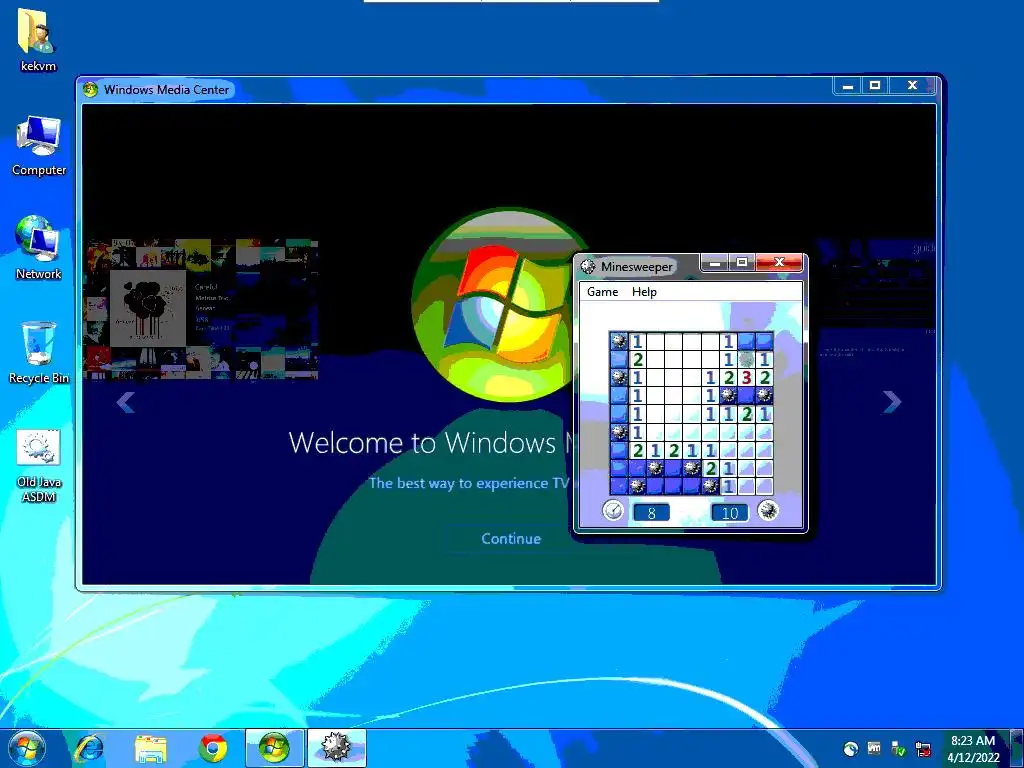Click the Show desktop strip at taskbar end
Screen dimensions: 1024x768
(x=1016, y=748)
